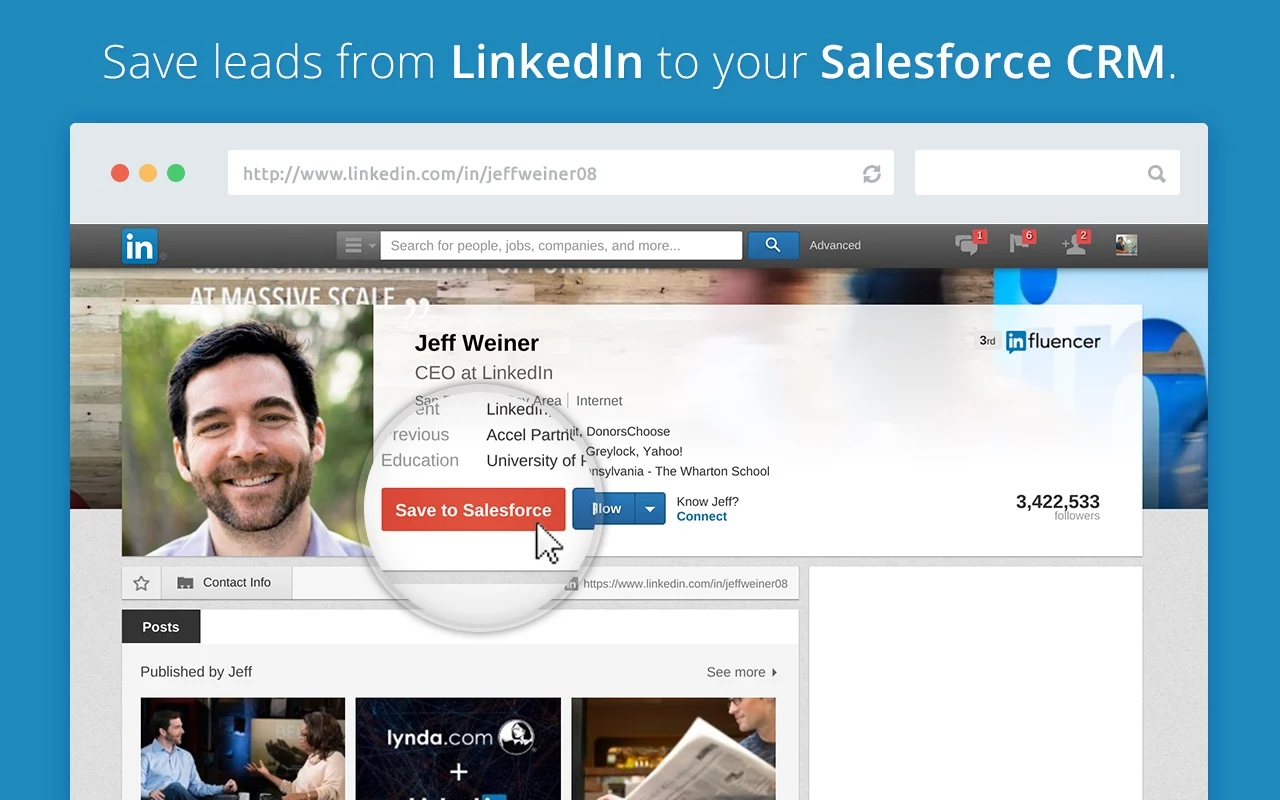The width and height of the screenshot is (1280, 800).
Task: Click the red Save to Salesforce button
Action: (473, 510)
